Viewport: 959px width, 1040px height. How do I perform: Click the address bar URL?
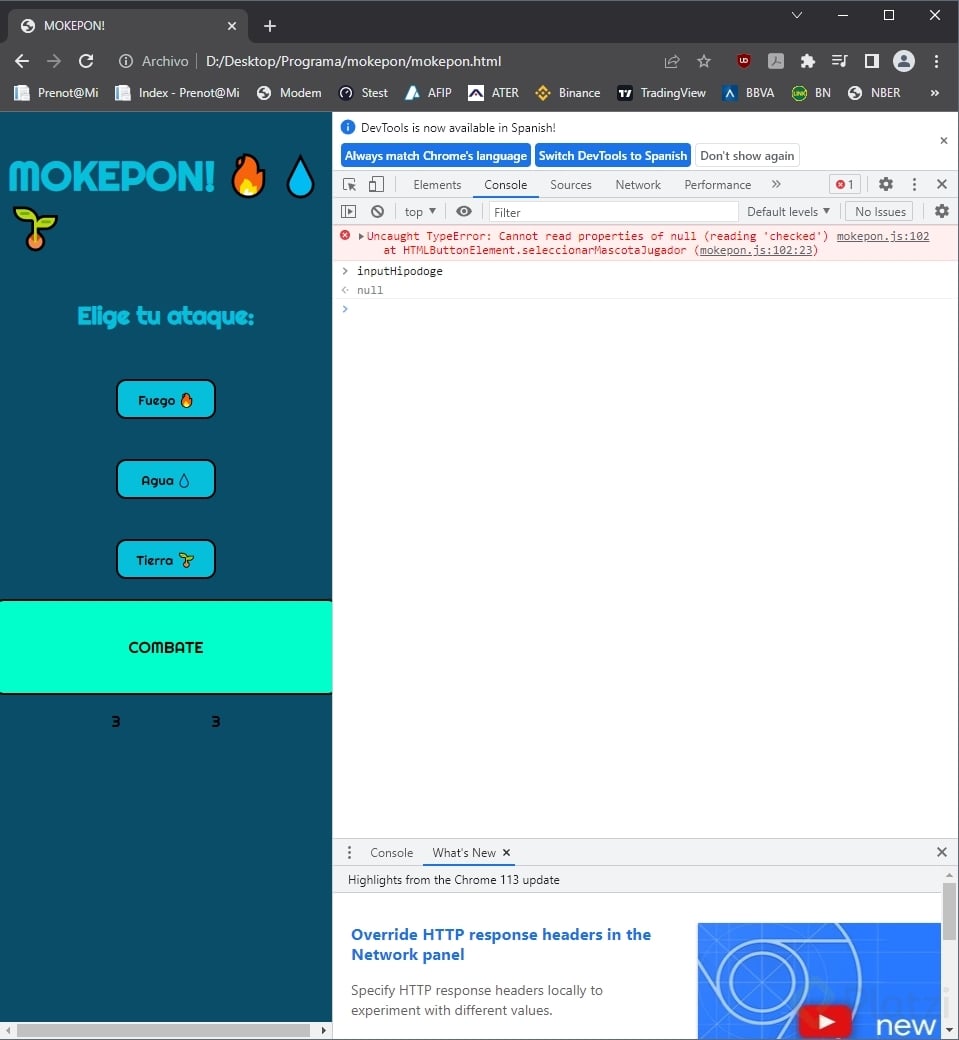[x=353, y=61]
